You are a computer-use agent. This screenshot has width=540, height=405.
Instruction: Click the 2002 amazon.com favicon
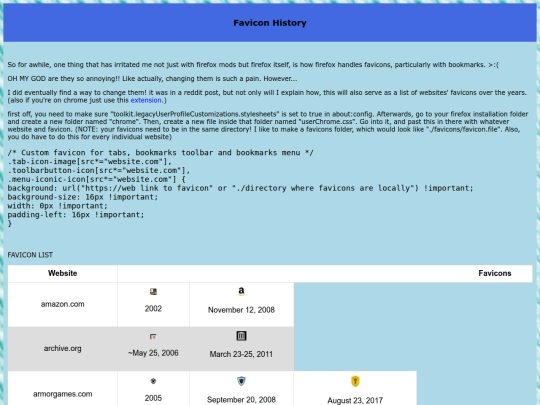[x=153, y=292]
